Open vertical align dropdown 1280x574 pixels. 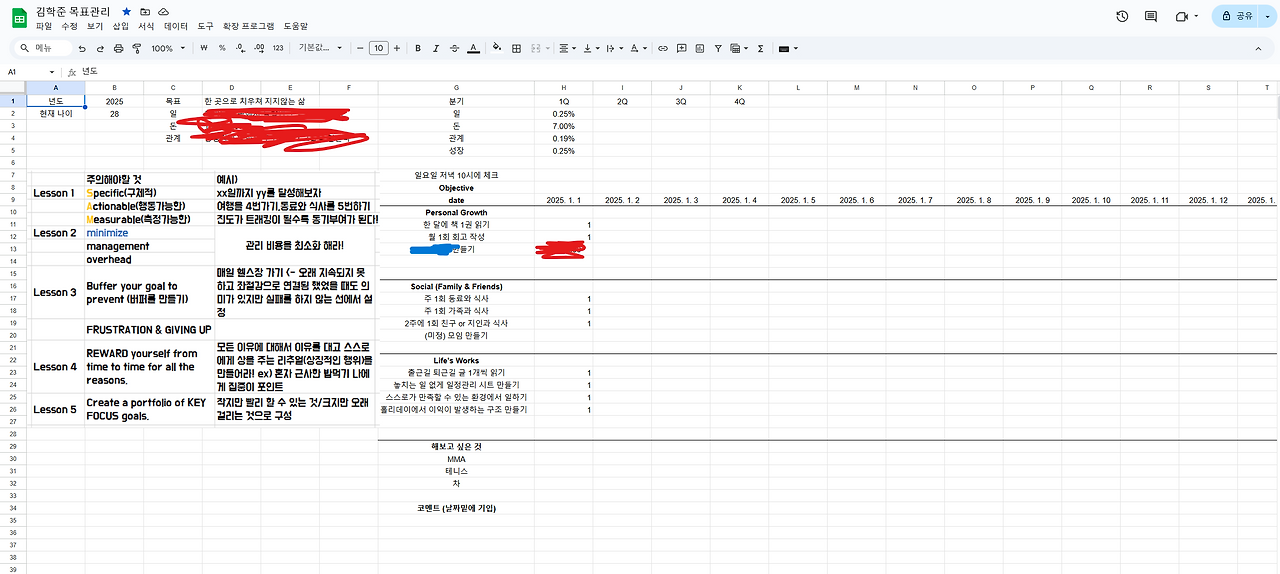coord(590,48)
